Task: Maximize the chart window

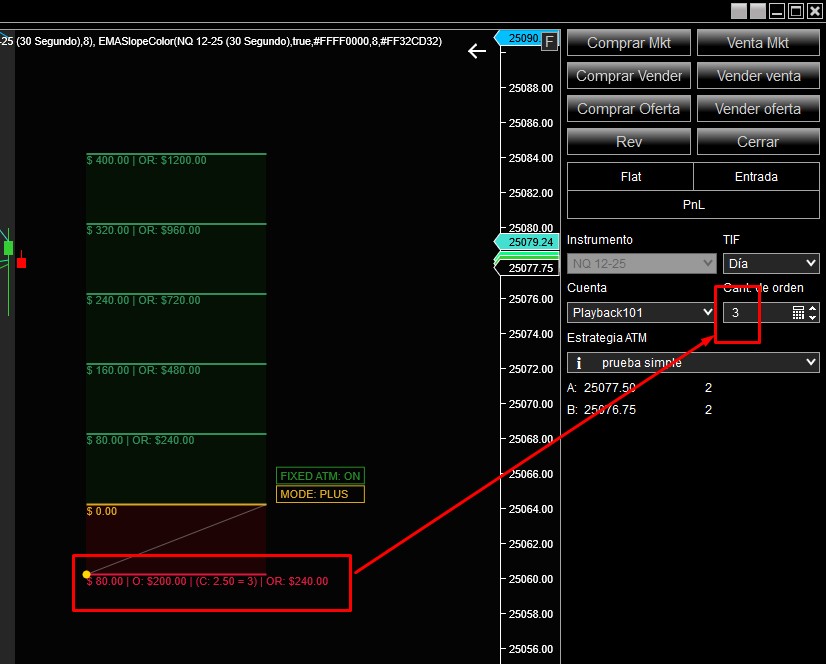Action: pyautogui.click(x=796, y=11)
